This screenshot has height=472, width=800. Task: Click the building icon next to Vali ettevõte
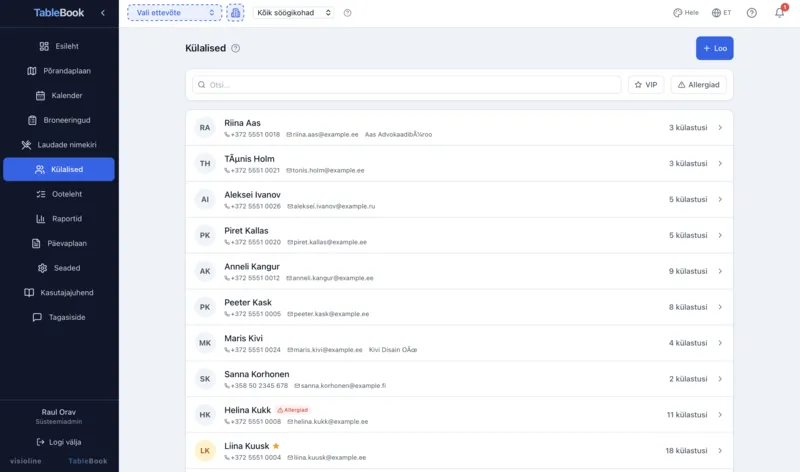click(235, 13)
